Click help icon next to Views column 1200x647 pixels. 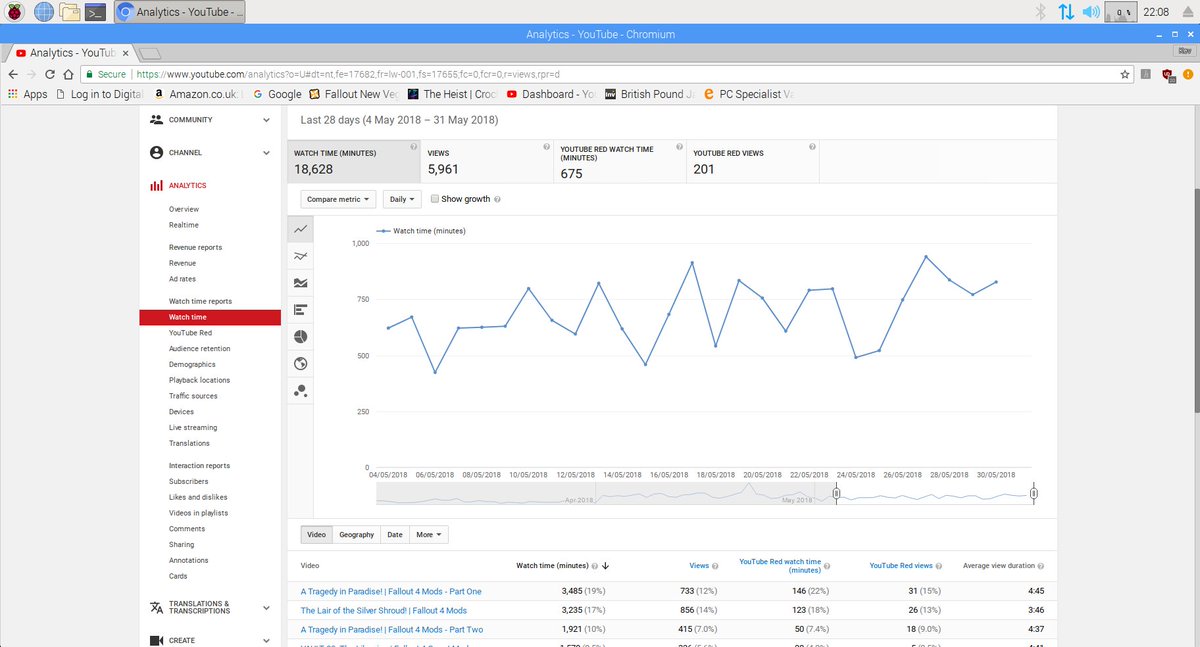[x=715, y=566]
